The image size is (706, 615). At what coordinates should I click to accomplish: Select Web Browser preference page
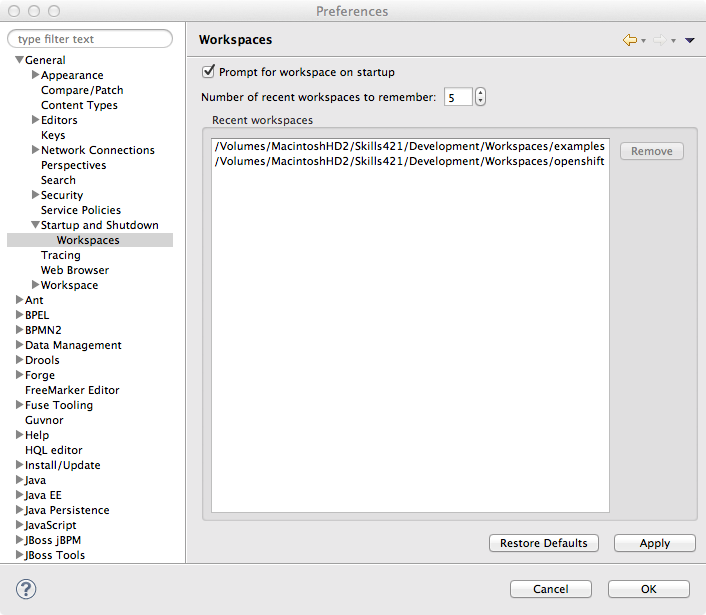point(75,270)
